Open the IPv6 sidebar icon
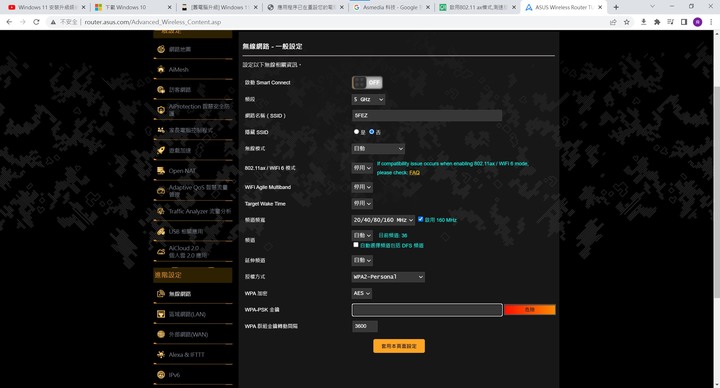Image resolution: width=720 pixels, height=388 pixels. [161, 375]
